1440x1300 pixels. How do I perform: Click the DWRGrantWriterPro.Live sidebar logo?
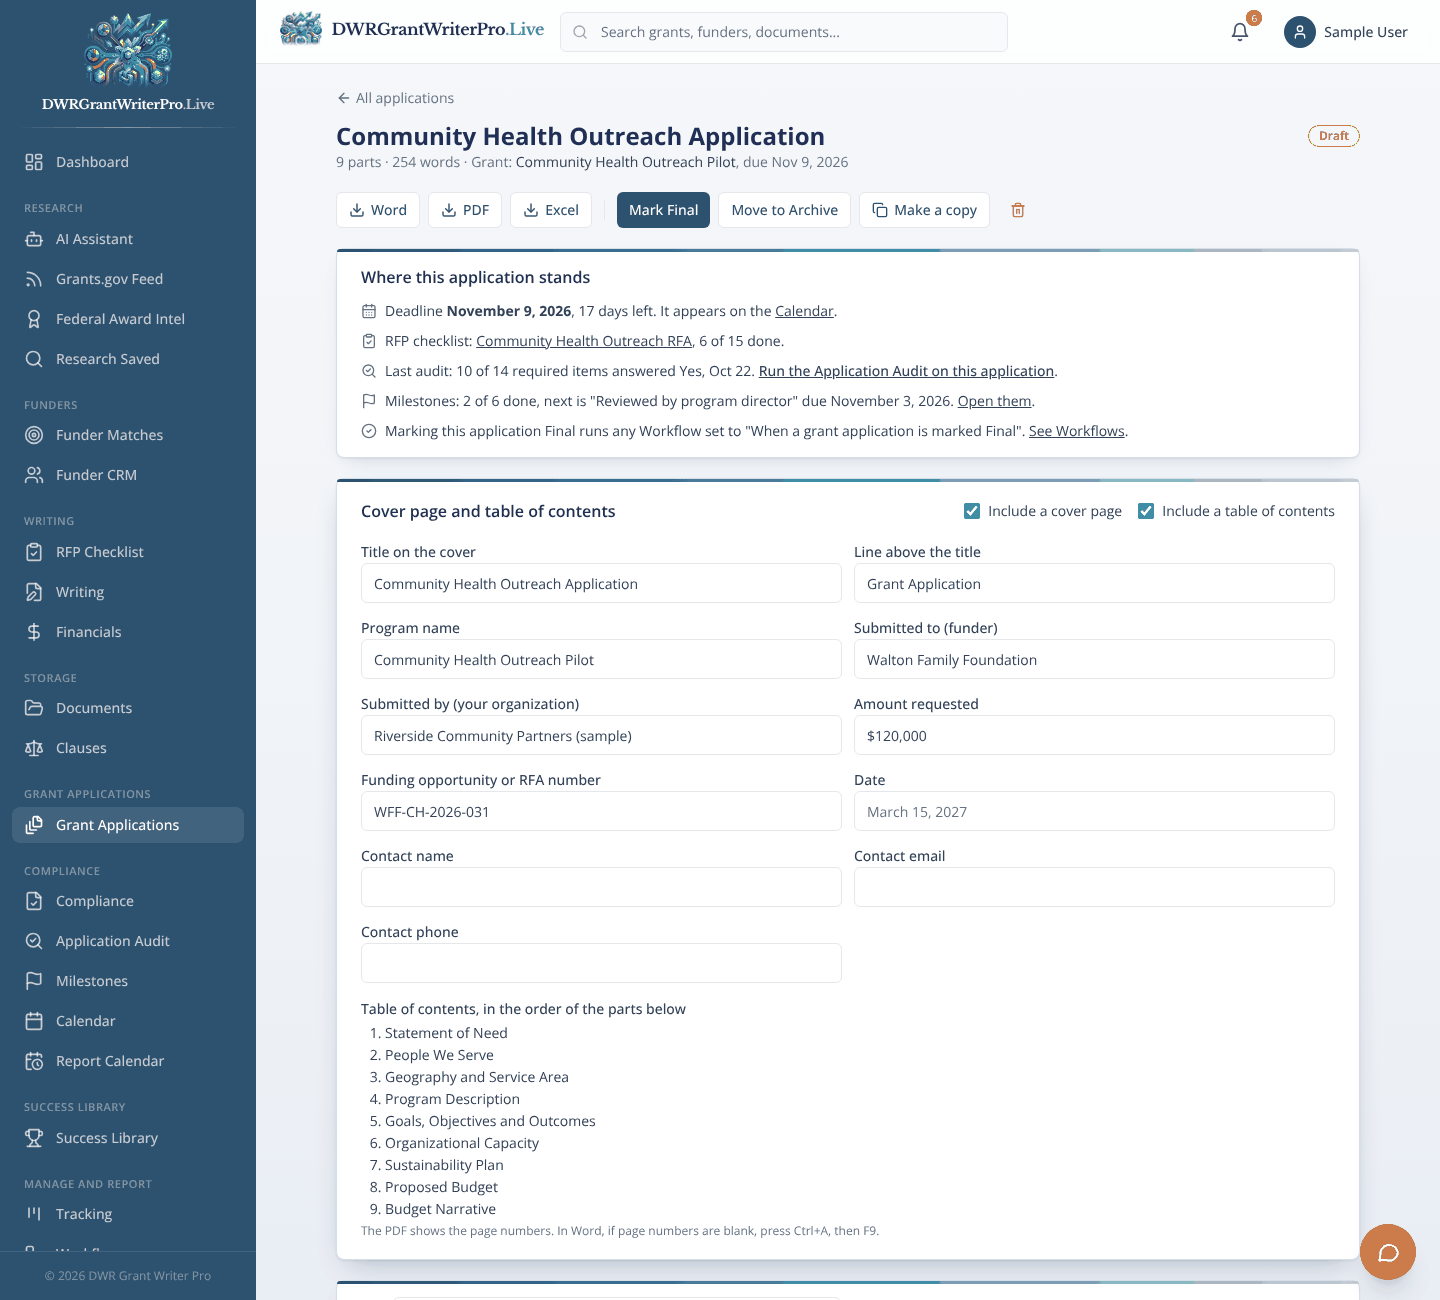(128, 62)
